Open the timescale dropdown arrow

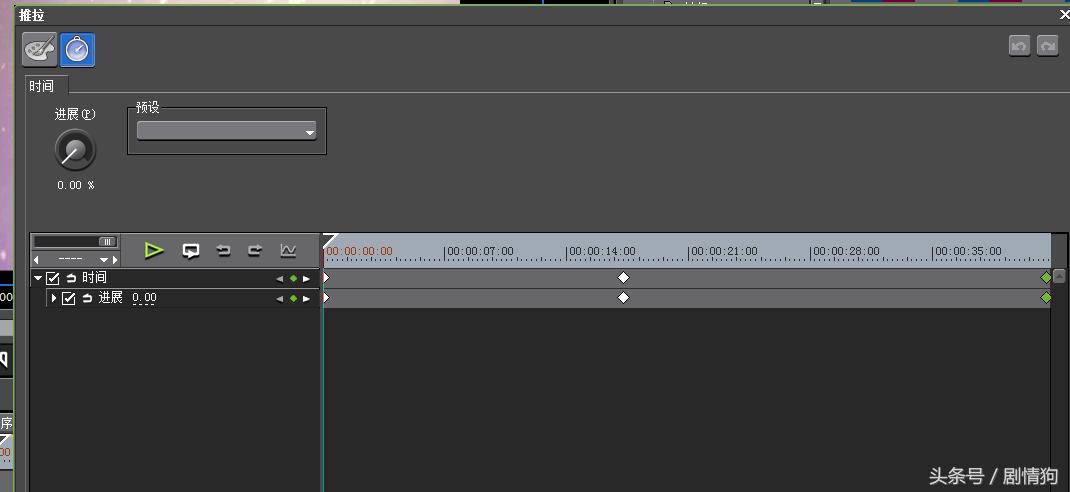104,260
